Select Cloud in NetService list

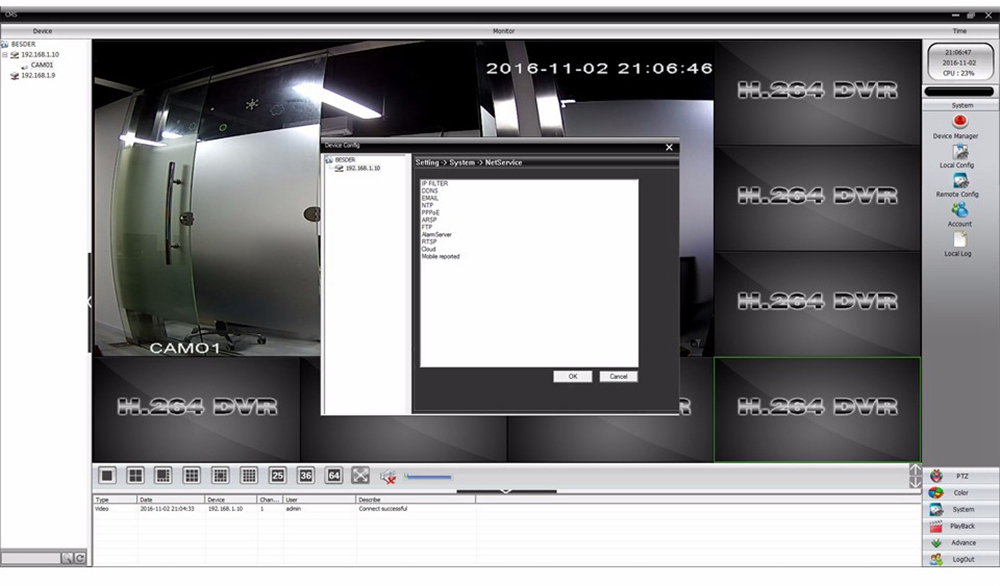coord(429,249)
